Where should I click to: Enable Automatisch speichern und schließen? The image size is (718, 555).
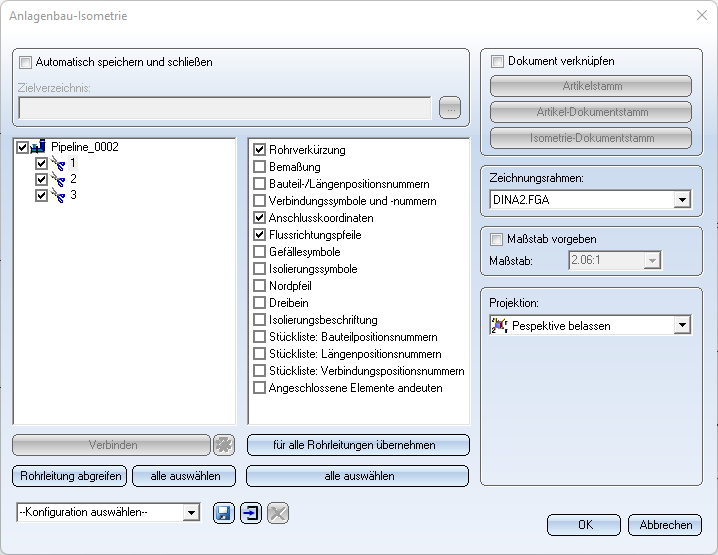[x=25, y=62]
